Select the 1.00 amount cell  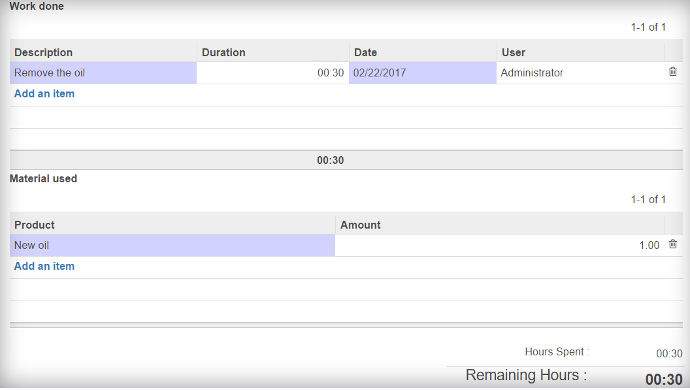pos(499,245)
